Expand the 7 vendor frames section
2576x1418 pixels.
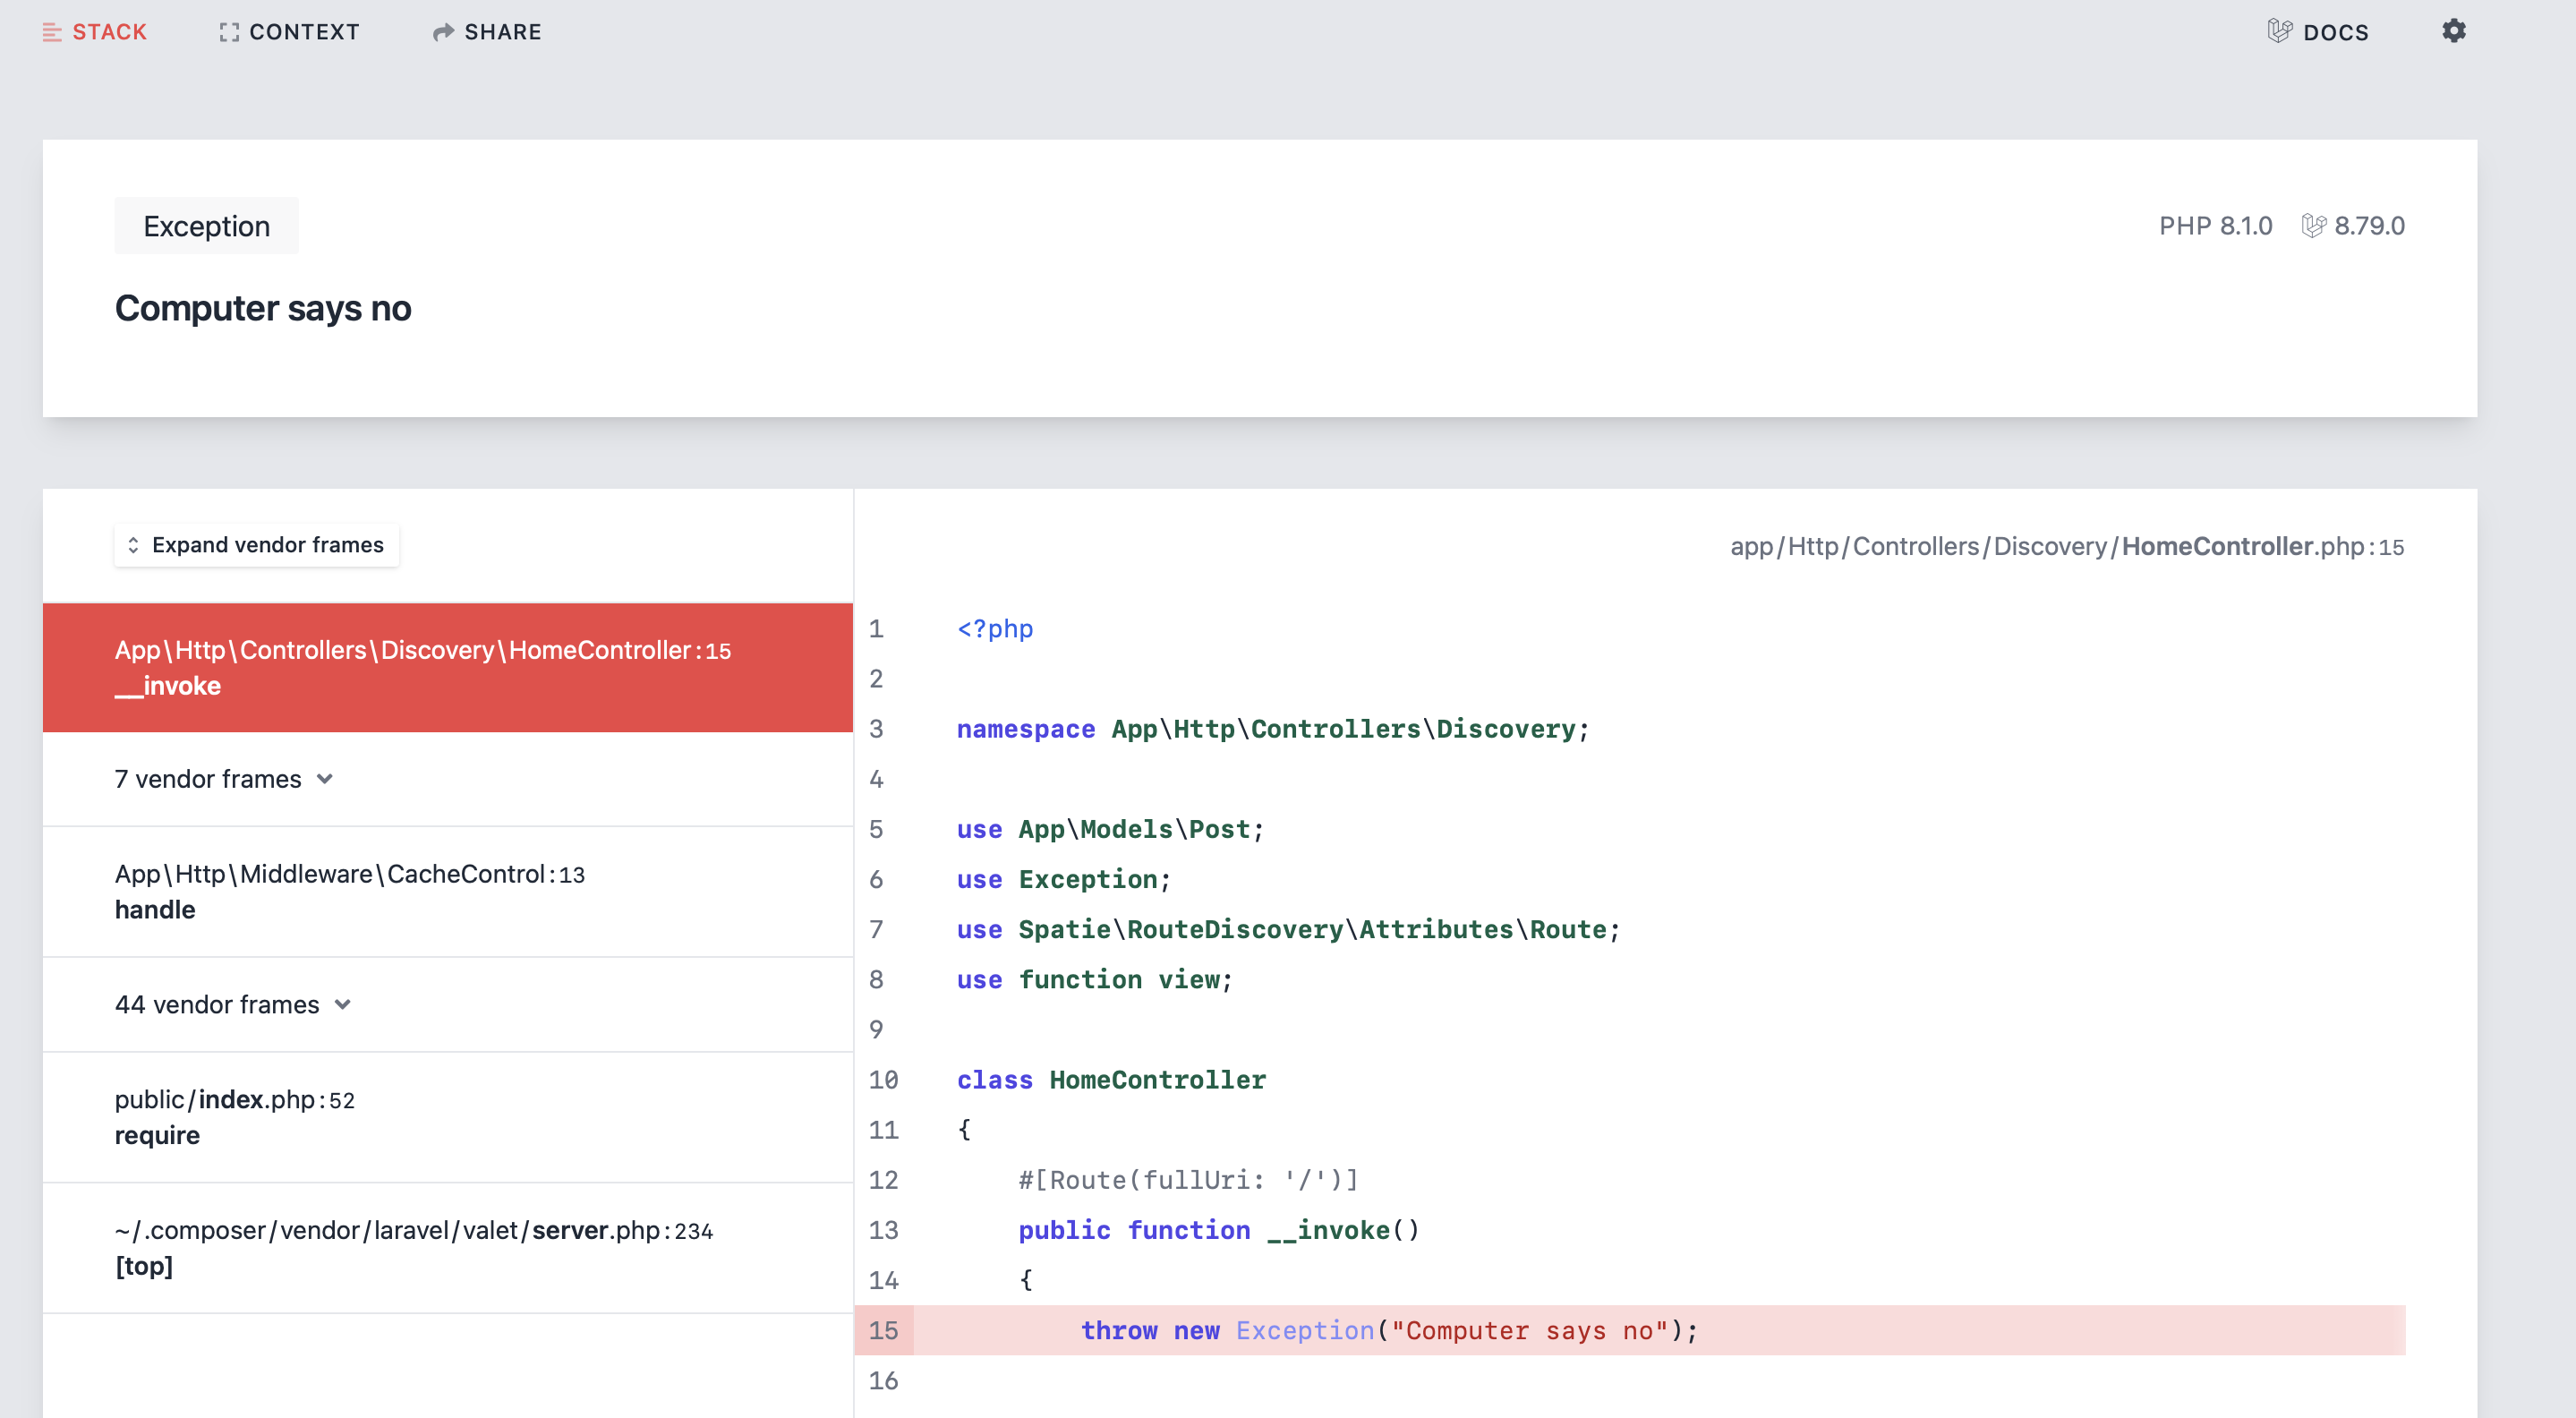coord(224,779)
